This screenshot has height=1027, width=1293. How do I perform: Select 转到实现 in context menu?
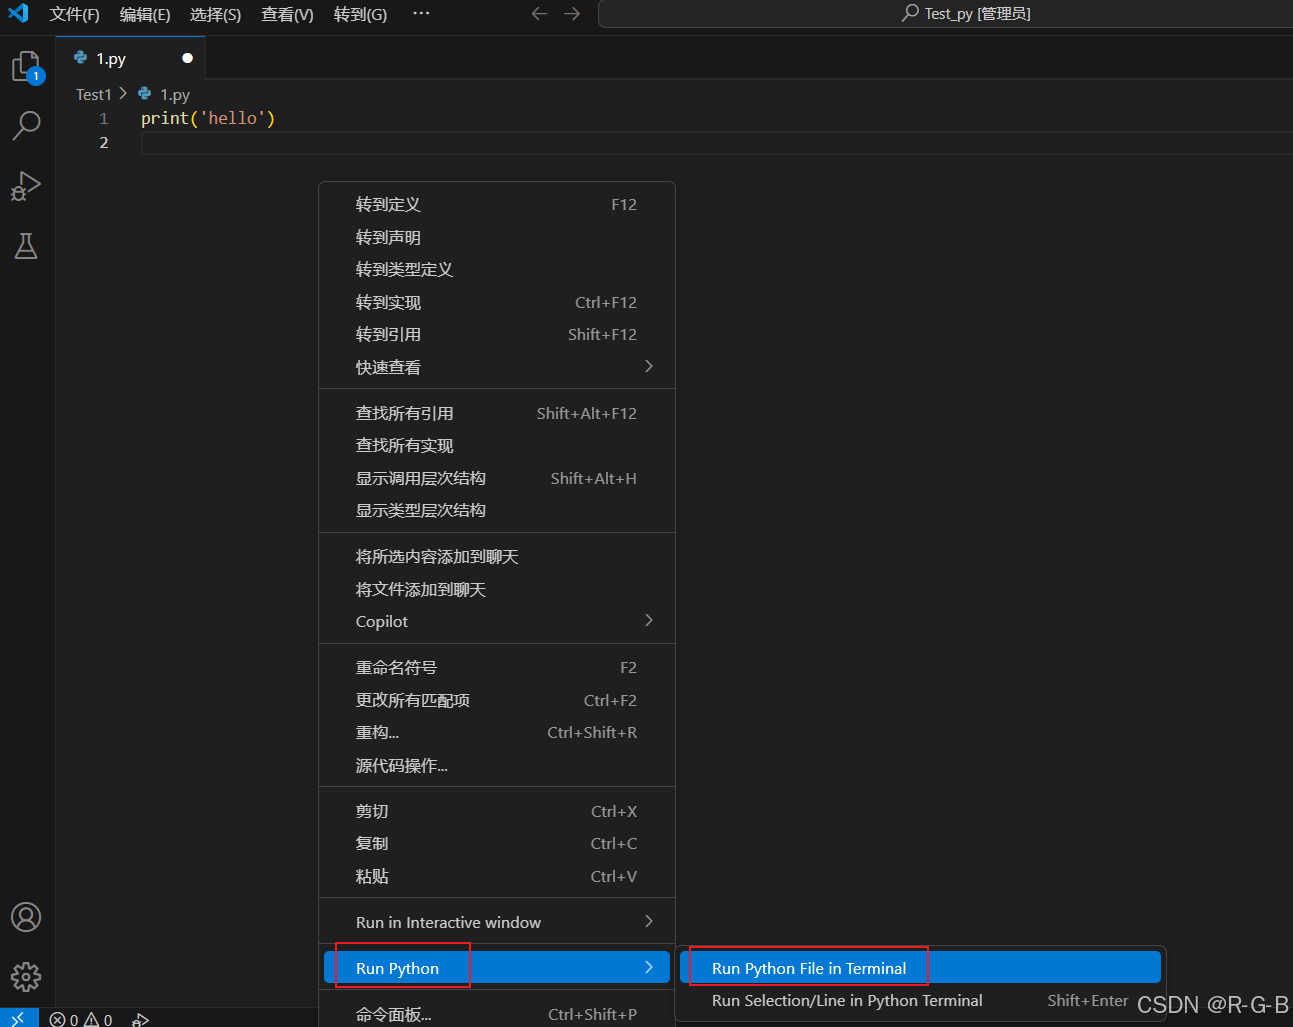(497, 302)
